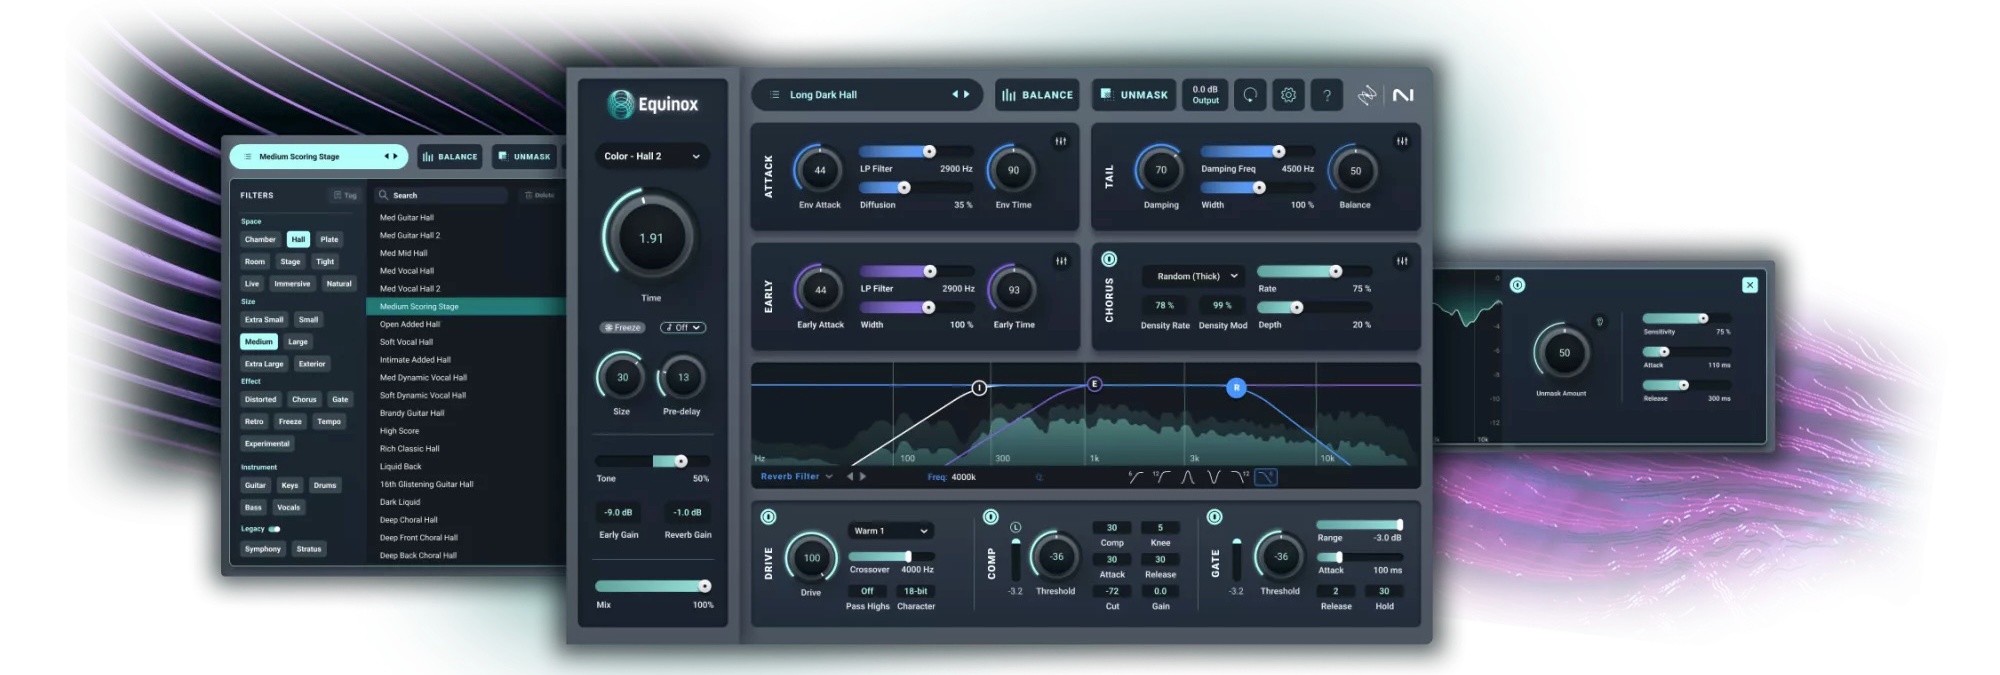This screenshot has width=2000, height=675.
Task: Click the 0.0 dB Output value box
Action: pyautogui.click(x=1205, y=95)
